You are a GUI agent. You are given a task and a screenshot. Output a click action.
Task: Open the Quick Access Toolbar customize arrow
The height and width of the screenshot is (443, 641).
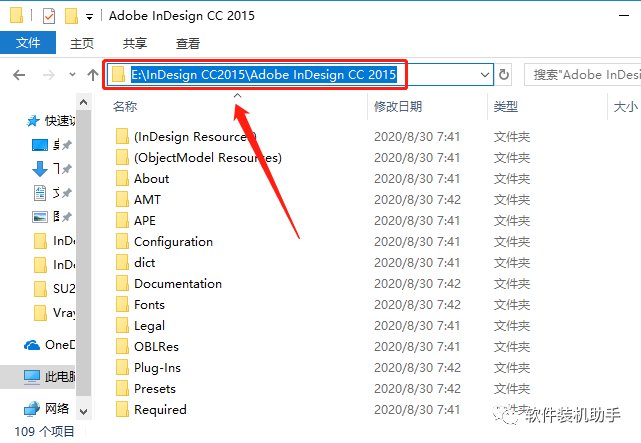(89, 17)
